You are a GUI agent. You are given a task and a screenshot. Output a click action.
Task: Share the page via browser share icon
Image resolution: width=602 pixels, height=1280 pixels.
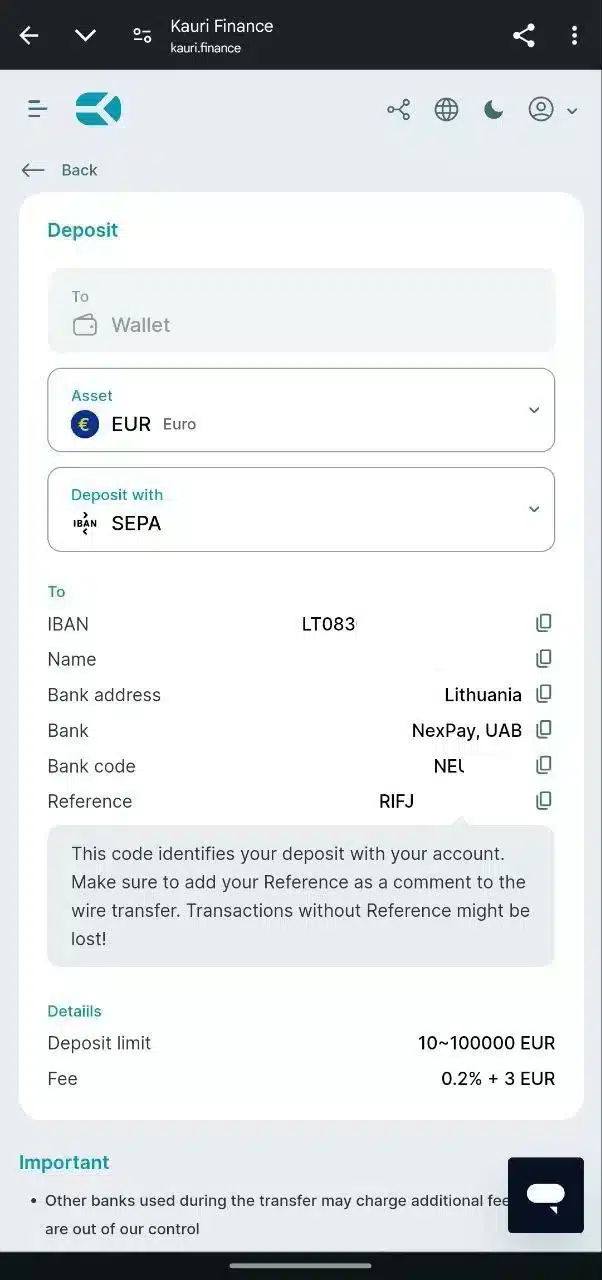[x=524, y=35]
